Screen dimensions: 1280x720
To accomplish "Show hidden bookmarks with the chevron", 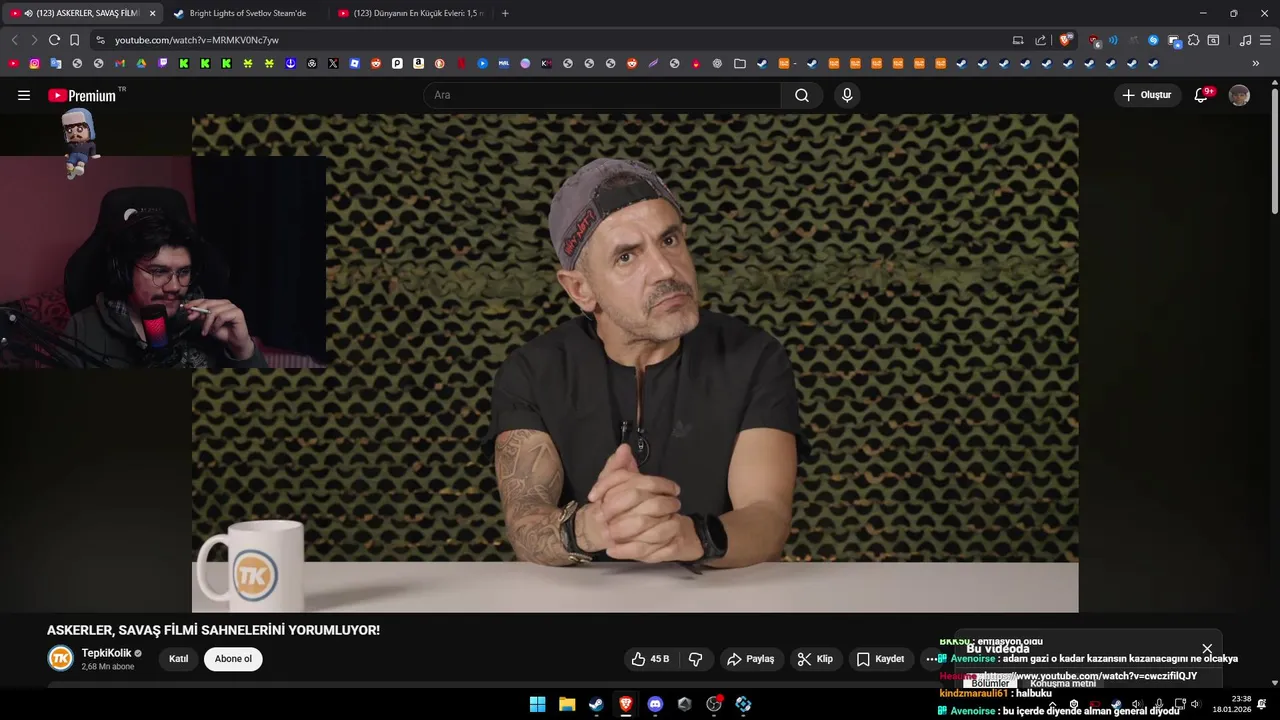I will pos(1256,63).
